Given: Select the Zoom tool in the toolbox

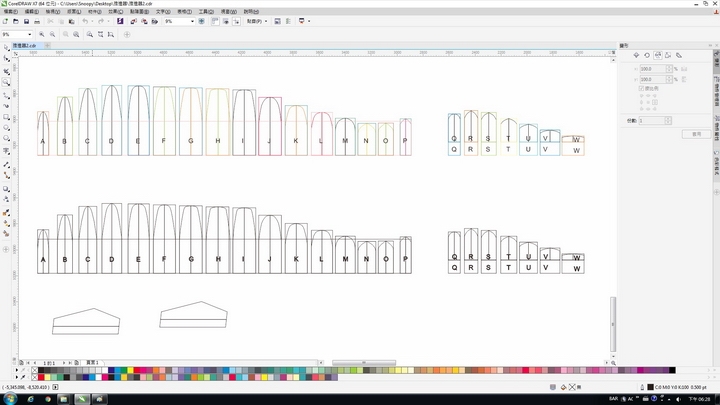Looking at the screenshot, I should coord(6,82).
